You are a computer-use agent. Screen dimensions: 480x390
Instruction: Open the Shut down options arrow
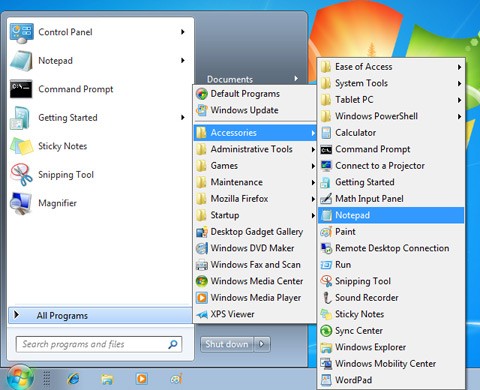[x=262, y=344]
